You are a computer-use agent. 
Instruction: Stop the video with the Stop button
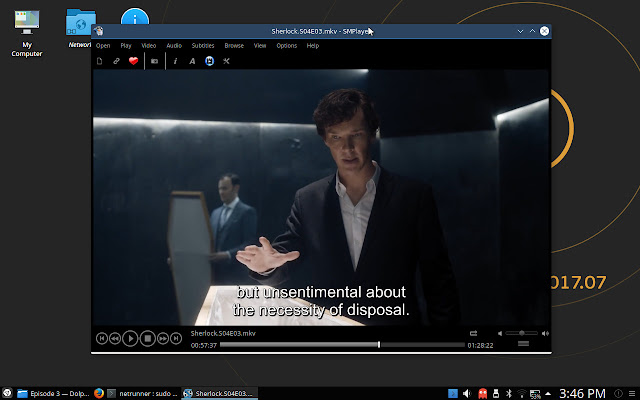coord(148,338)
